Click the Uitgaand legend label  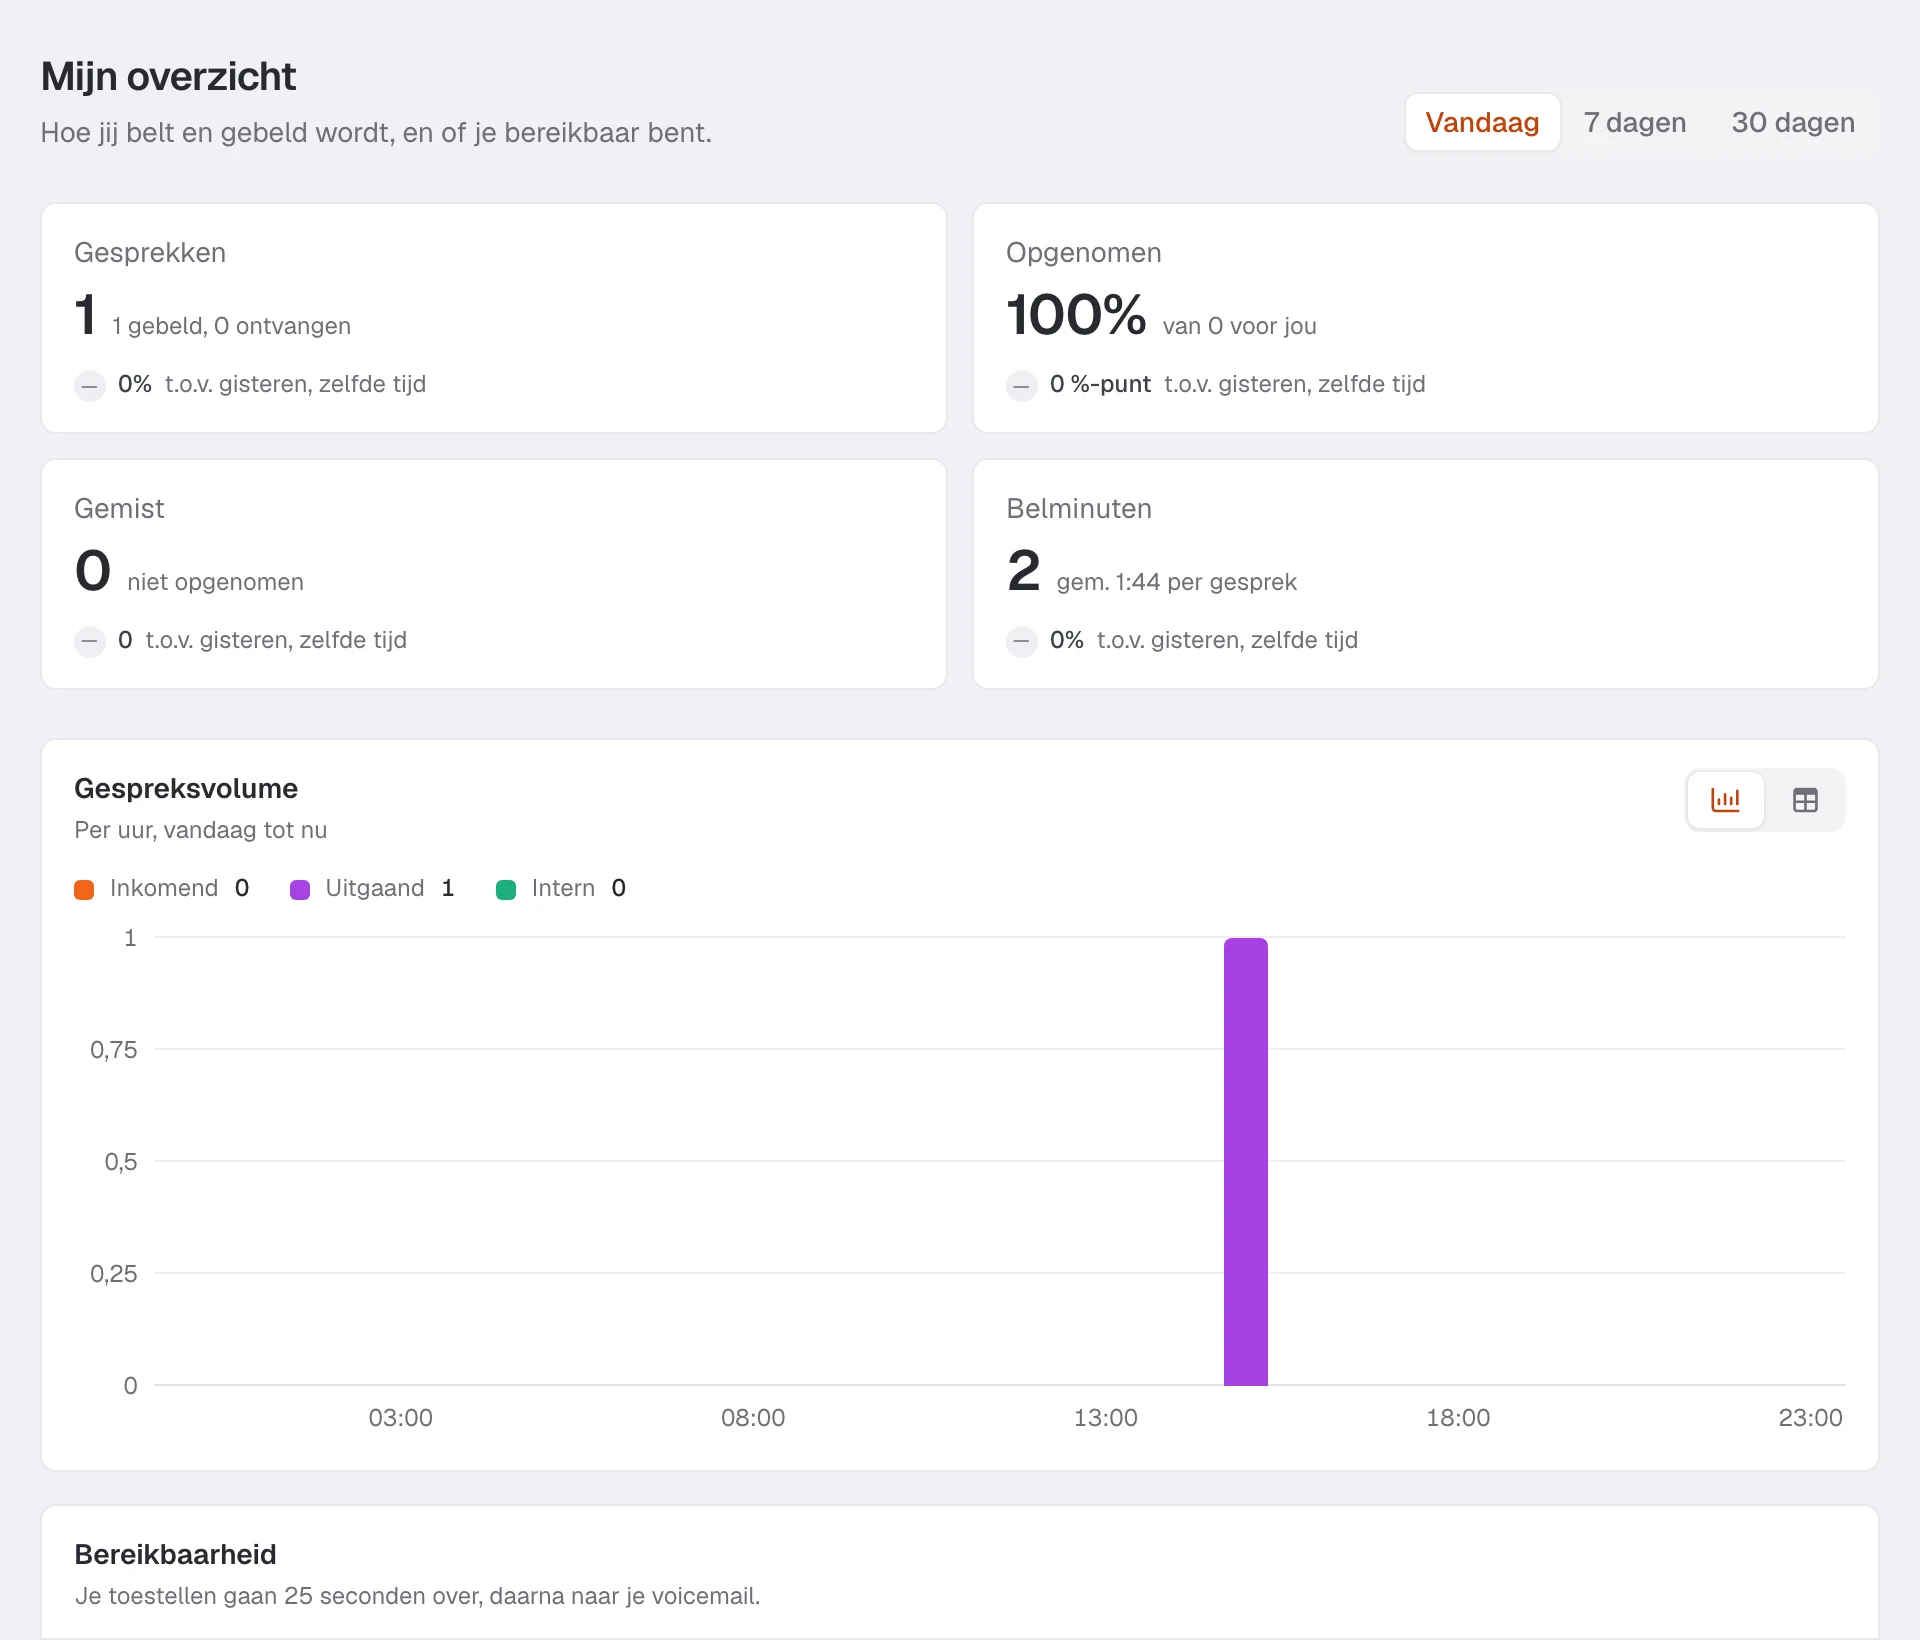pos(375,888)
